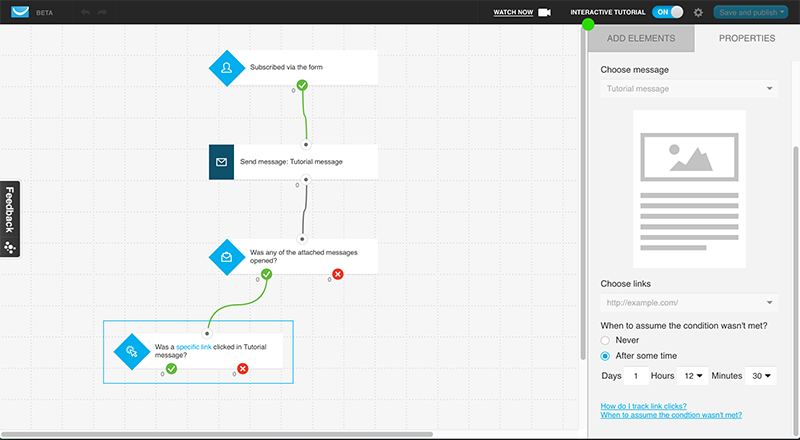
Task: Click the message preview thumbnail
Action: (x=689, y=189)
